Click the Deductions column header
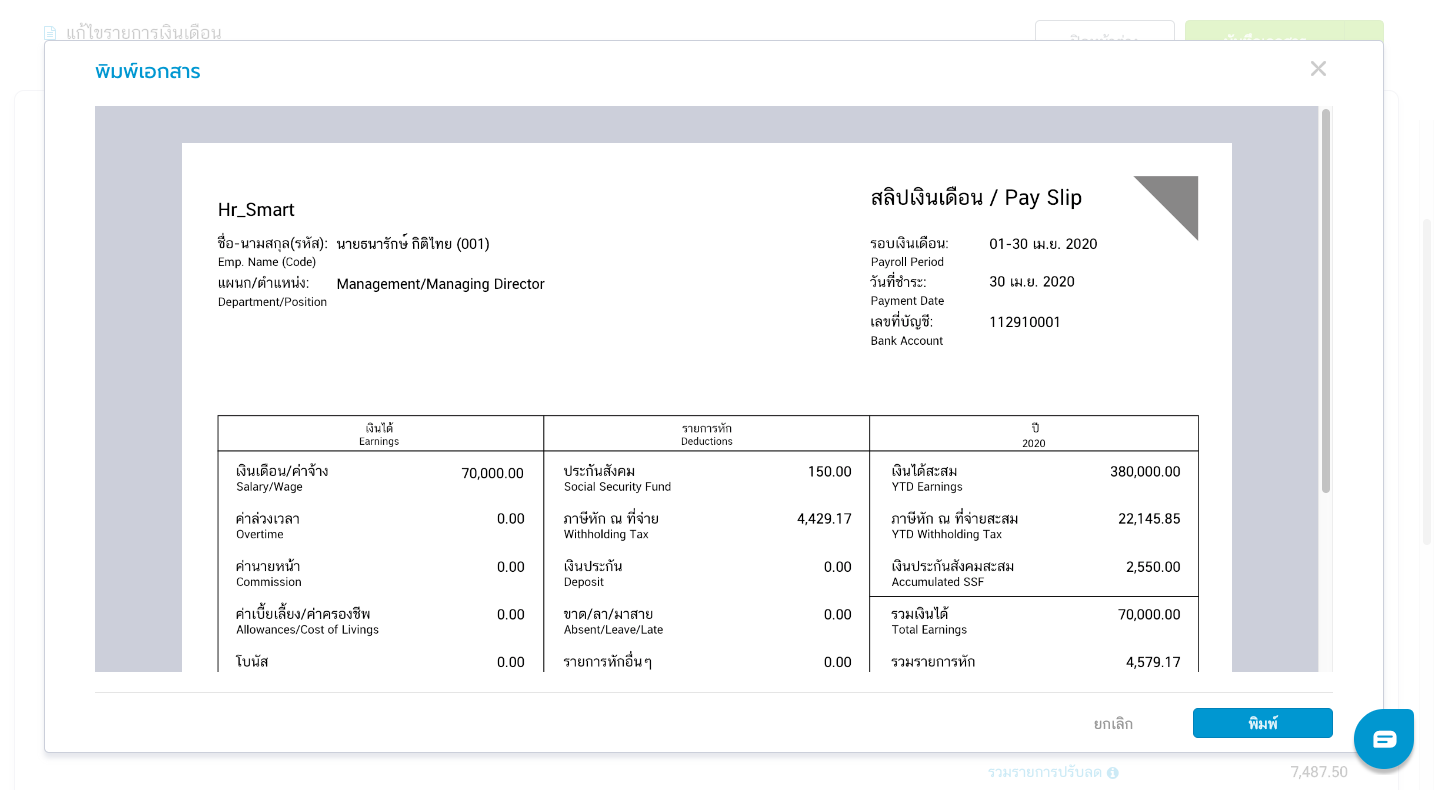1434x790 pixels. pos(707,434)
